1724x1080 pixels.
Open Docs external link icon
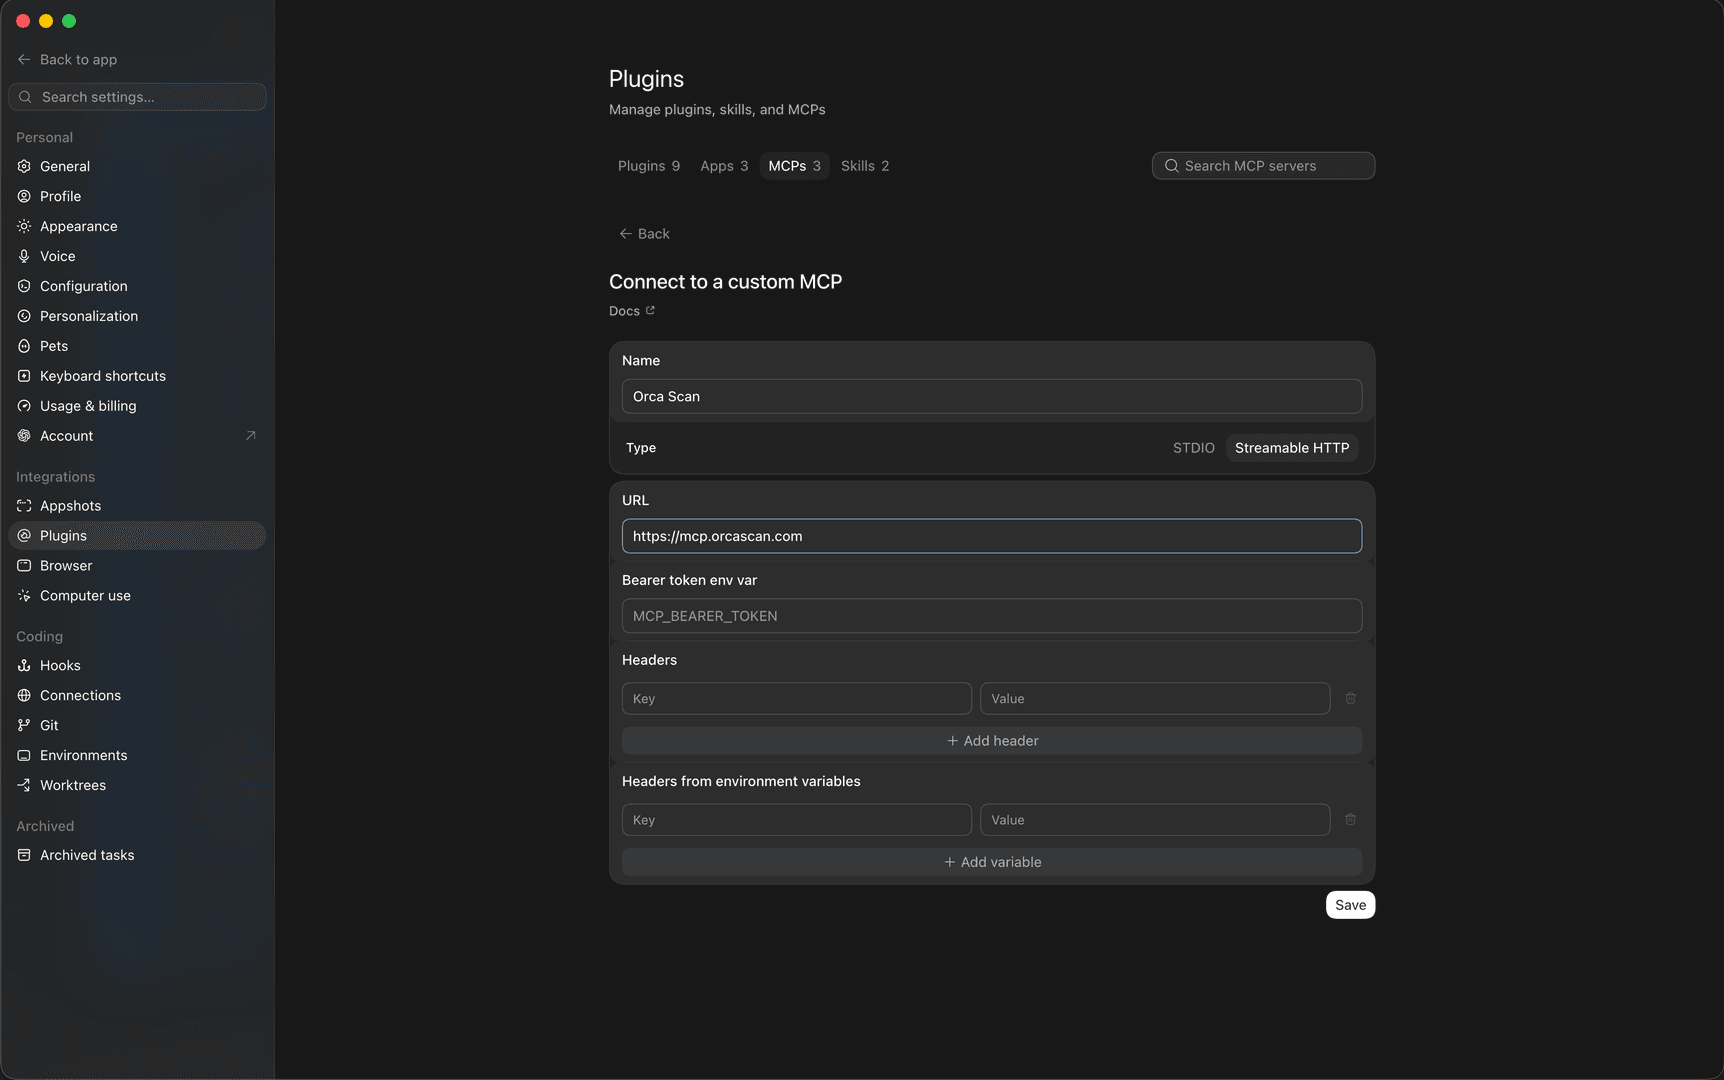pyautogui.click(x=650, y=310)
